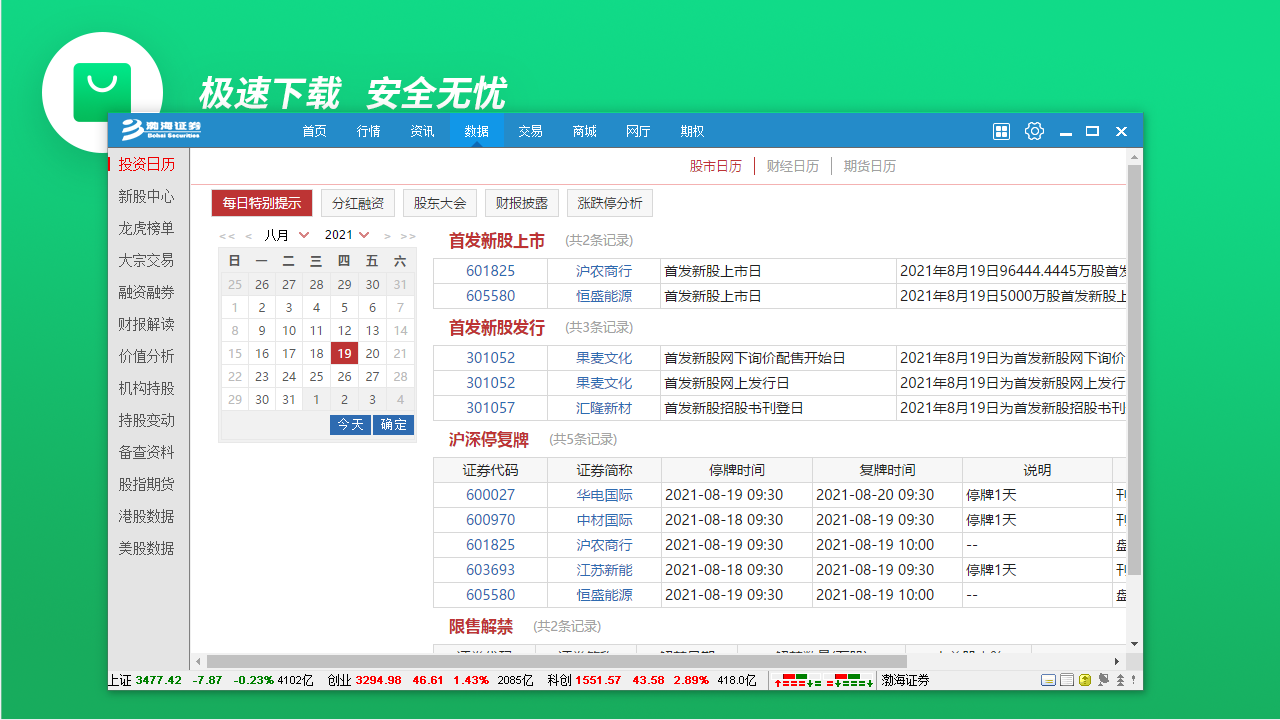Open the settings gear icon
1280x720 pixels.
click(x=1034, y=131)
